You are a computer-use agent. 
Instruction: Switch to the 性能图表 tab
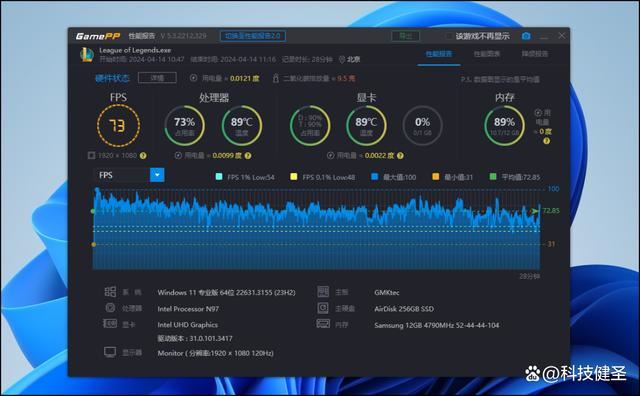click(x=487, y=54)
